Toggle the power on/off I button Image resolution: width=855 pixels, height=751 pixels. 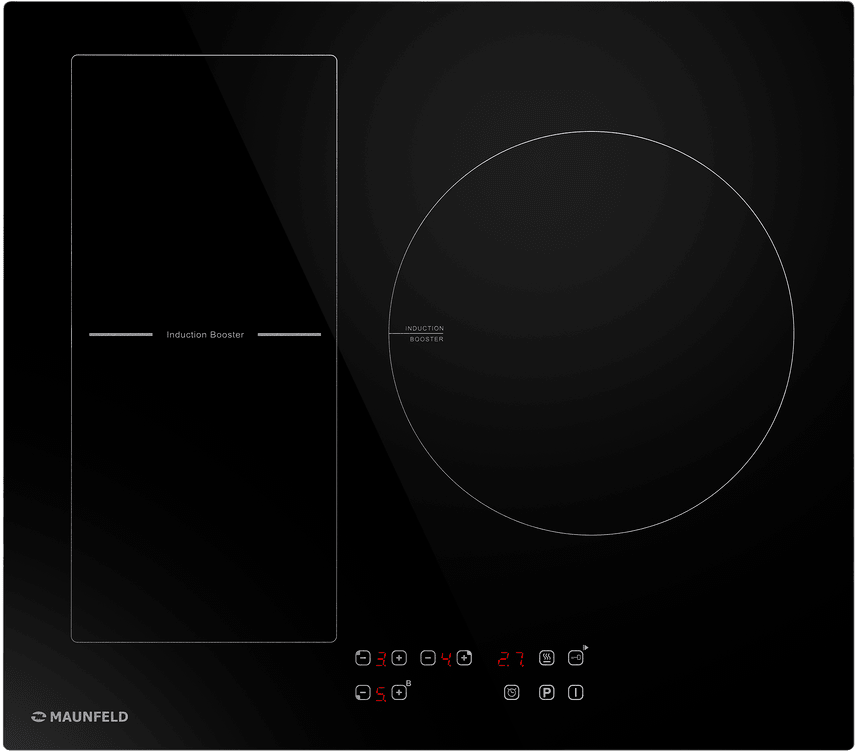(x=576, y=692)
